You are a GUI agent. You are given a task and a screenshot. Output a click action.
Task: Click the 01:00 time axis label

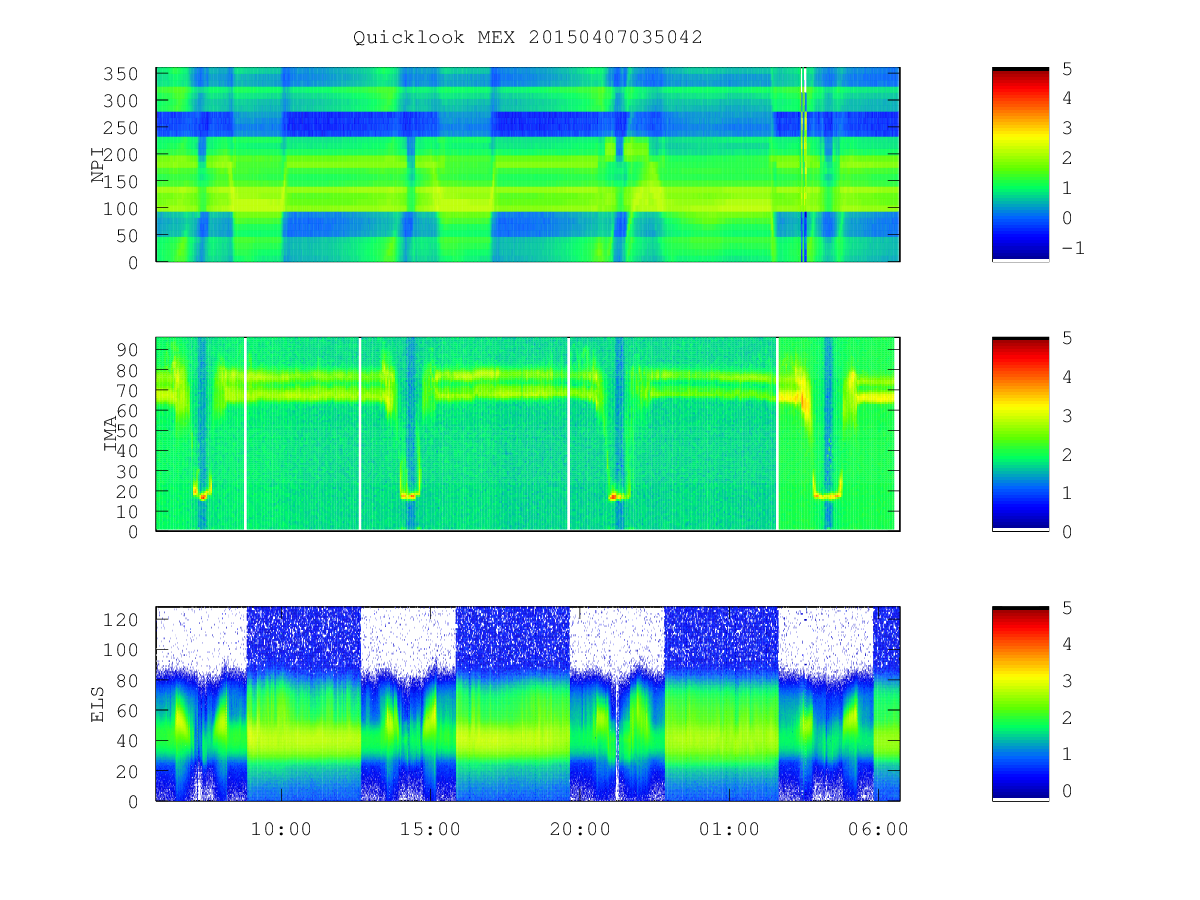729,829
